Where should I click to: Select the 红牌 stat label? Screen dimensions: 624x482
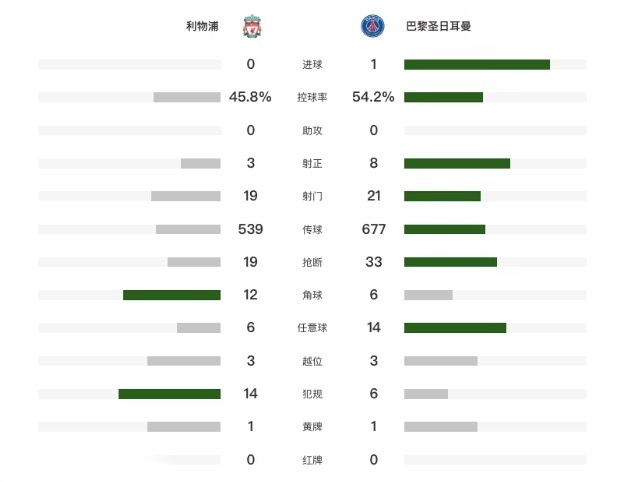click(x=312, y=460)
